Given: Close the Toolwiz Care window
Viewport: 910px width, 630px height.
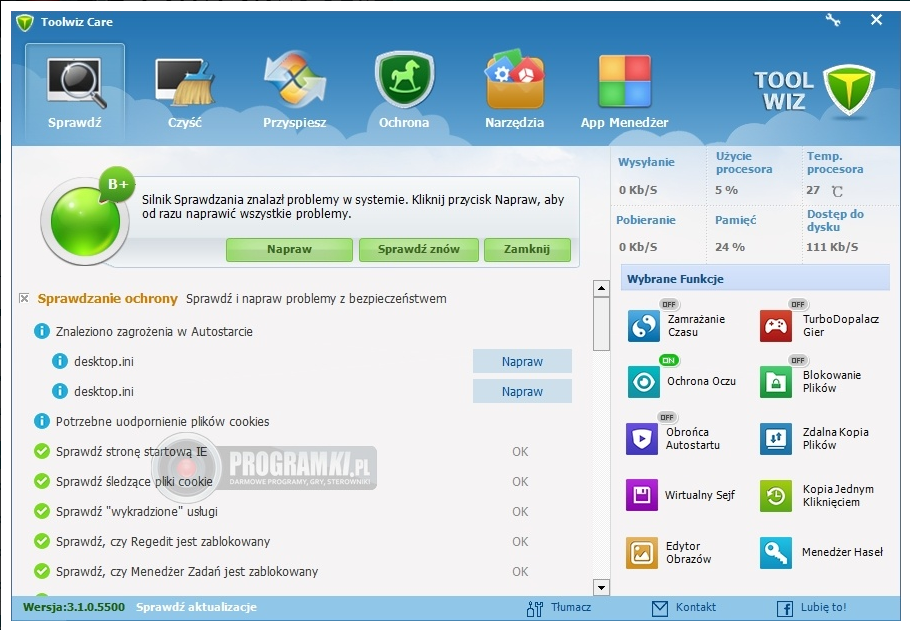Looking at the screenshot, I should [x=876, y=20].
